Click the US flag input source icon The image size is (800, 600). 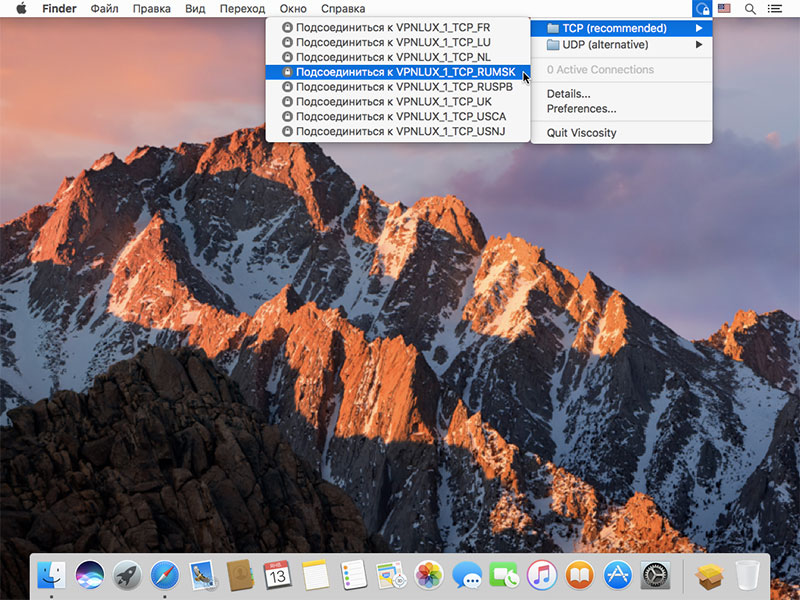click(724, 8)
